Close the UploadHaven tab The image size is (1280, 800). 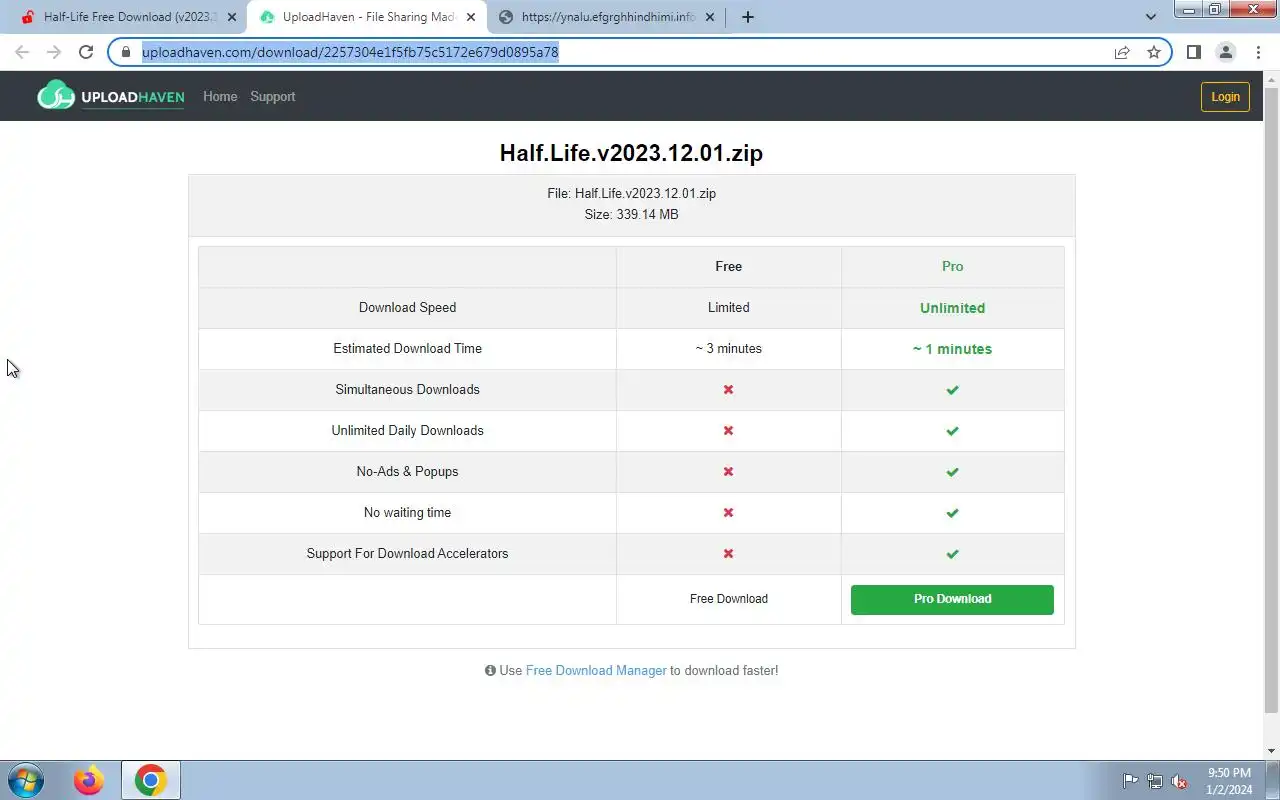tap(471, 17)
